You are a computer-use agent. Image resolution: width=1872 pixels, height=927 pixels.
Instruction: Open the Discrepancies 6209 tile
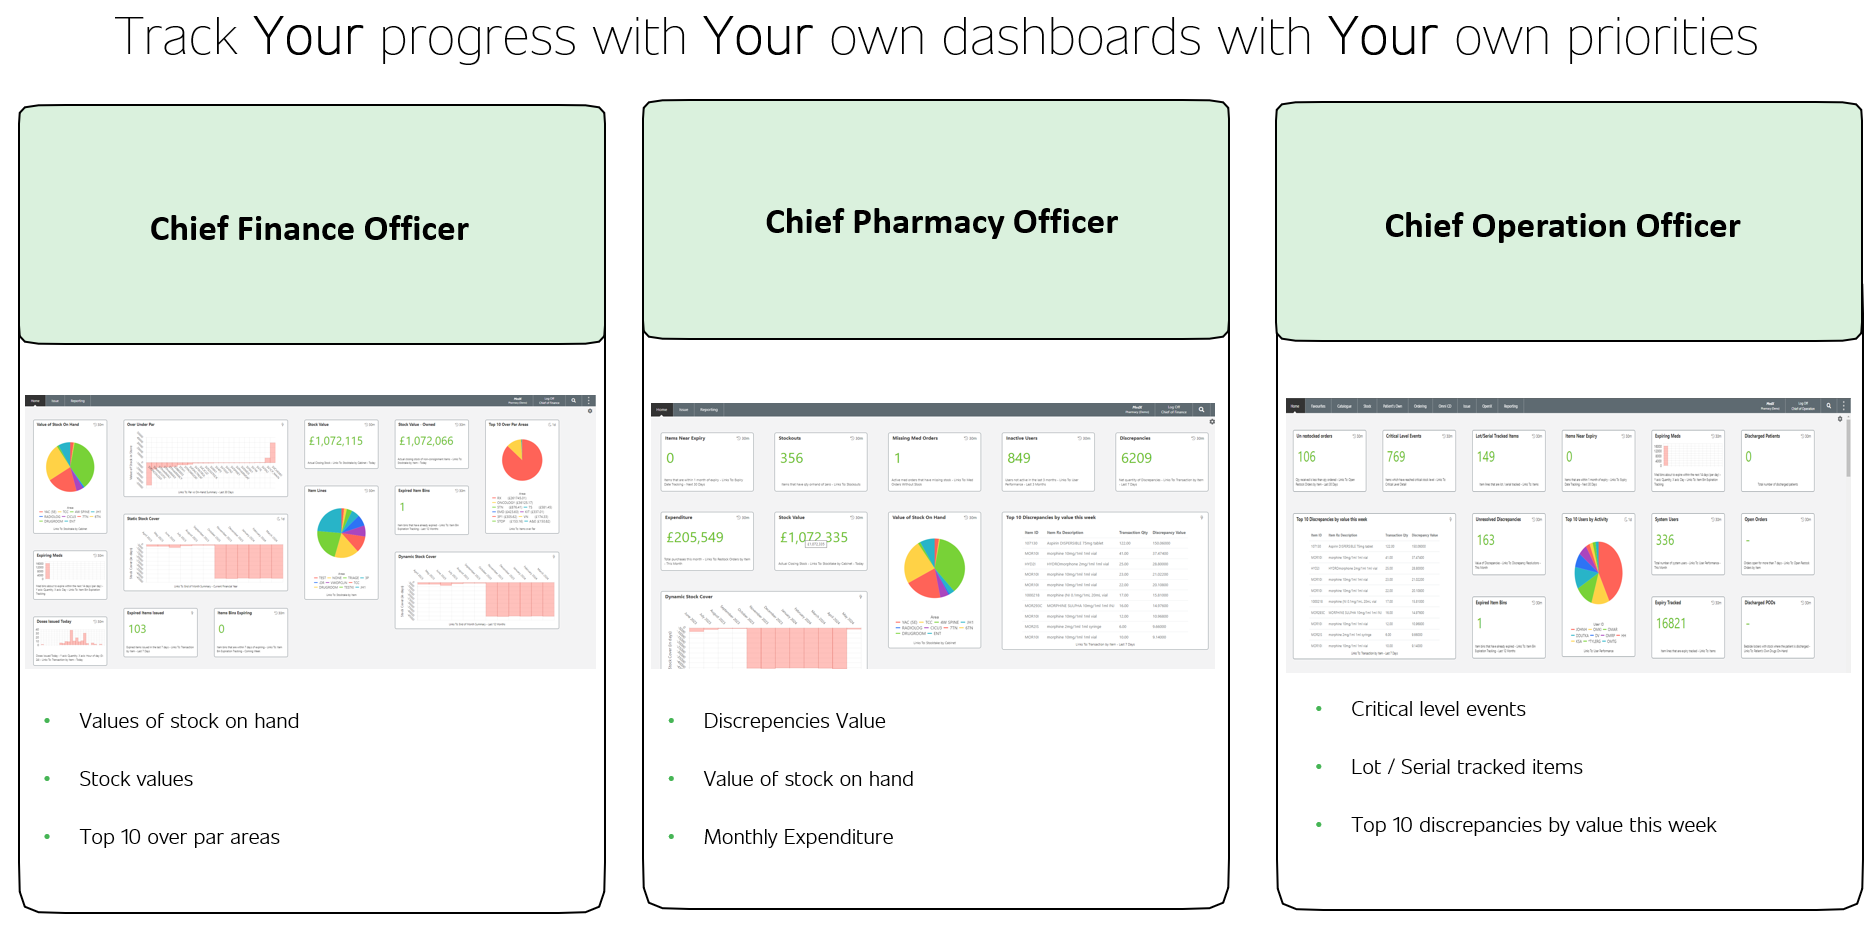tap(1162, 462)
